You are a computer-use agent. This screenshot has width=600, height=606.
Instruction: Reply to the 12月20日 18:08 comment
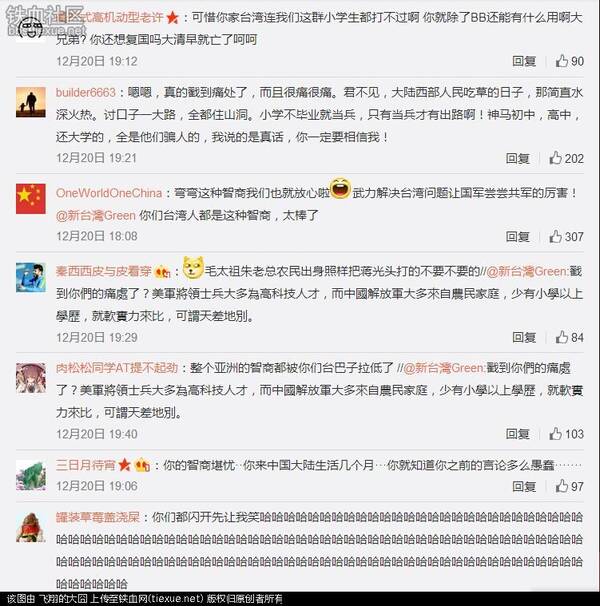(x=517, y=237)
